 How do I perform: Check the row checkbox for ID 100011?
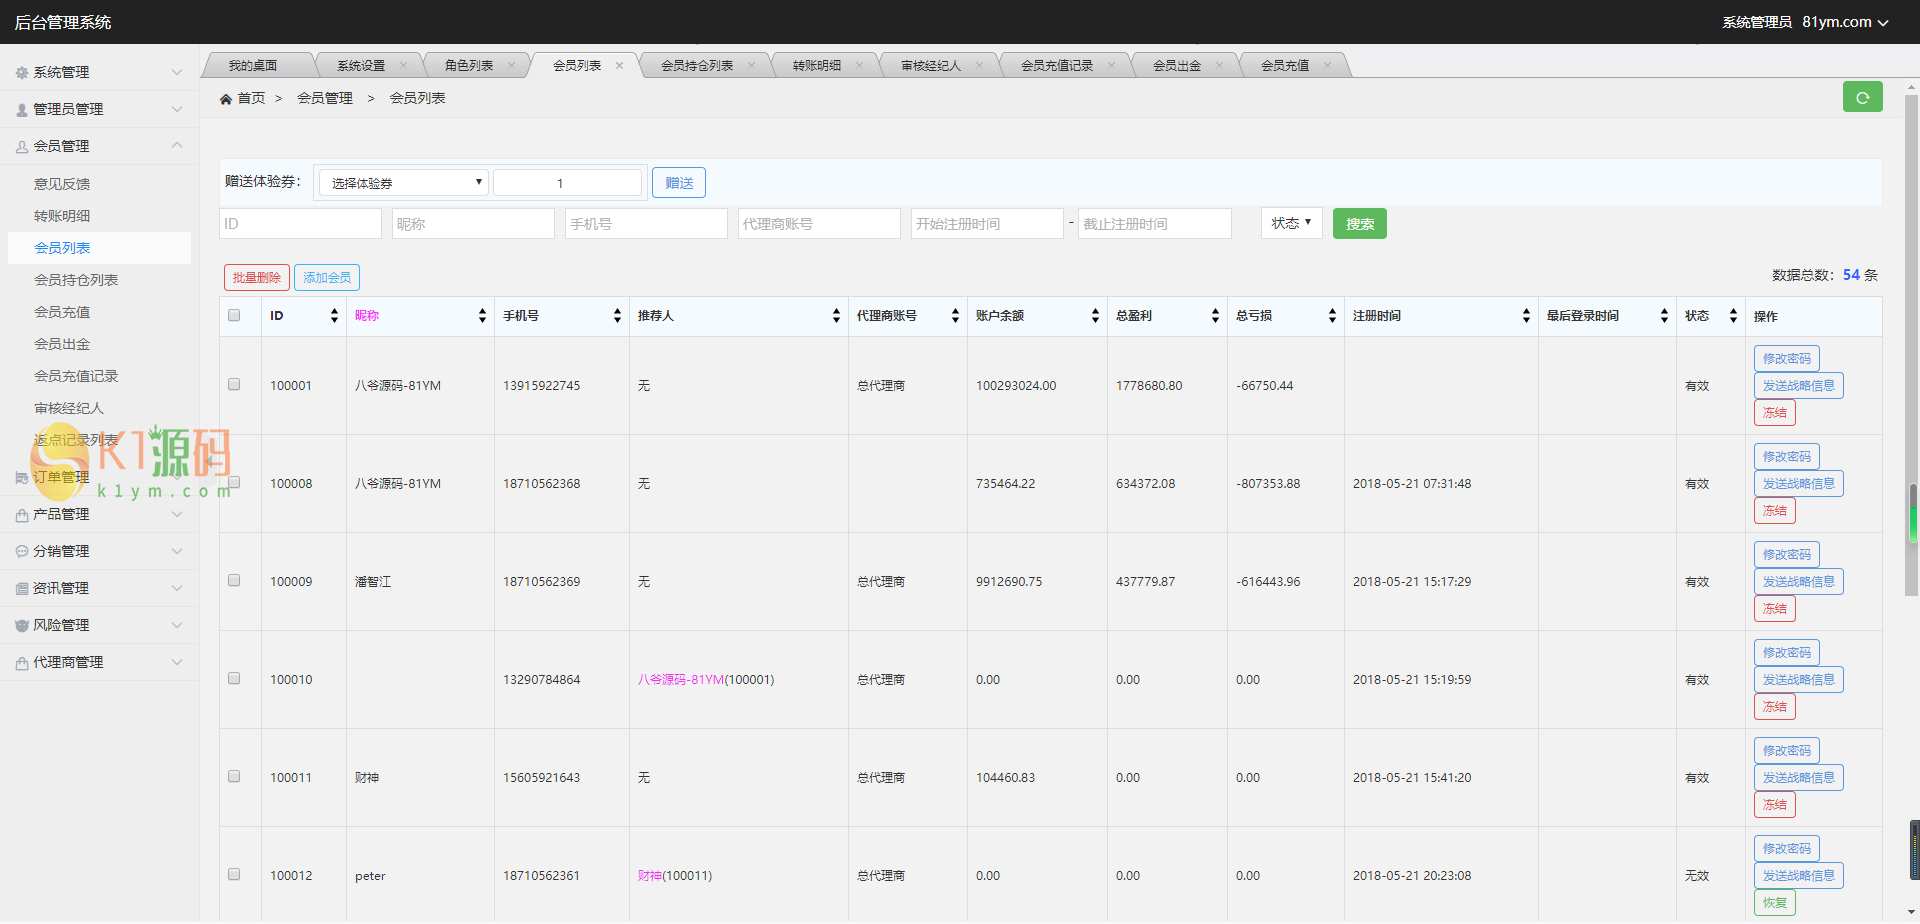point(234,776)
